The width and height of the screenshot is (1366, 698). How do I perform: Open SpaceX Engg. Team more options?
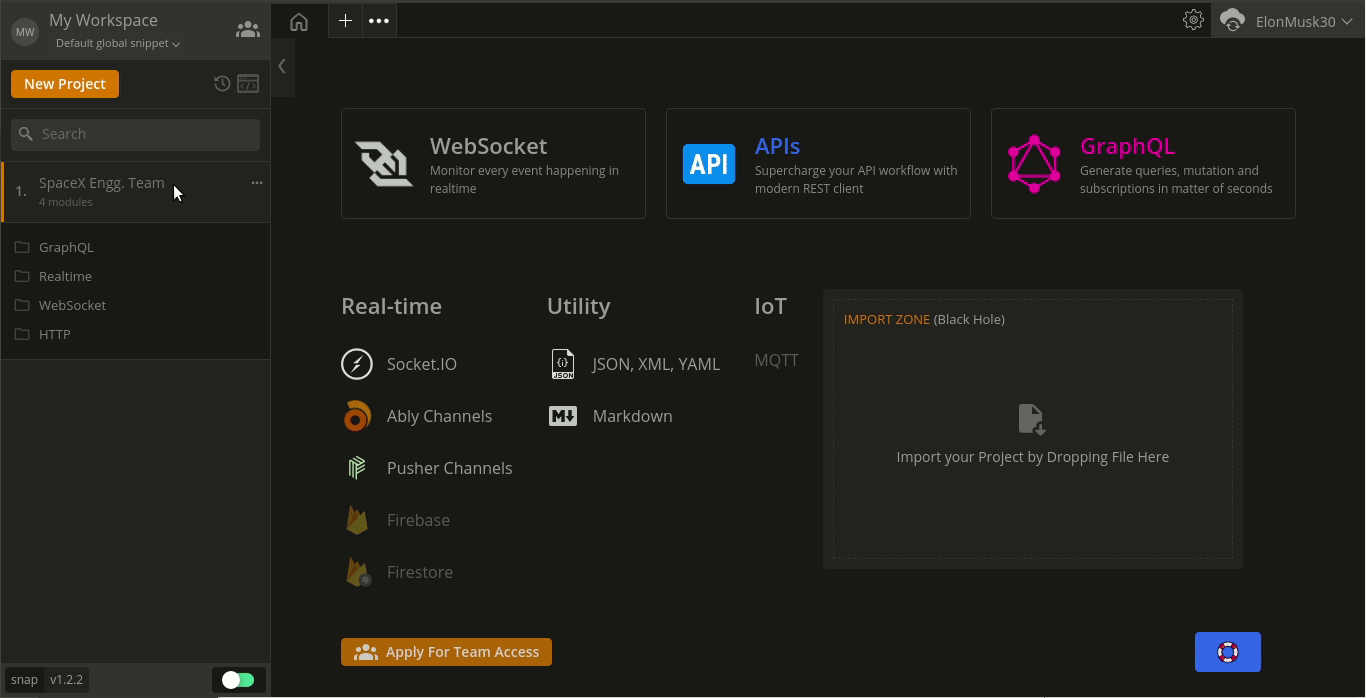coord(257,183)
